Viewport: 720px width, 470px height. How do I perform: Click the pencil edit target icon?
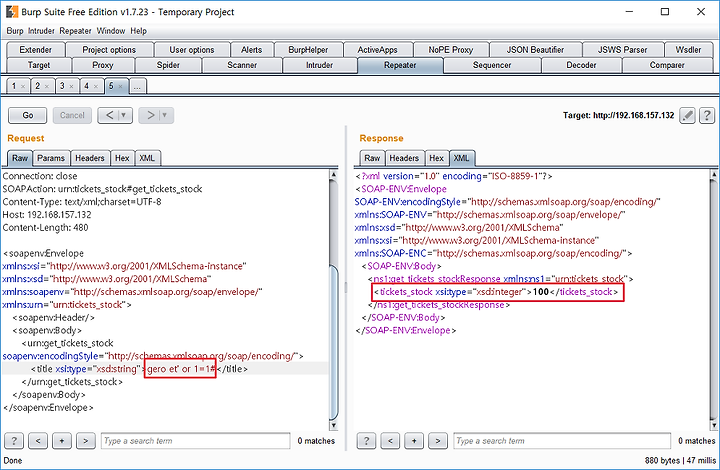[x=687, y=115]
